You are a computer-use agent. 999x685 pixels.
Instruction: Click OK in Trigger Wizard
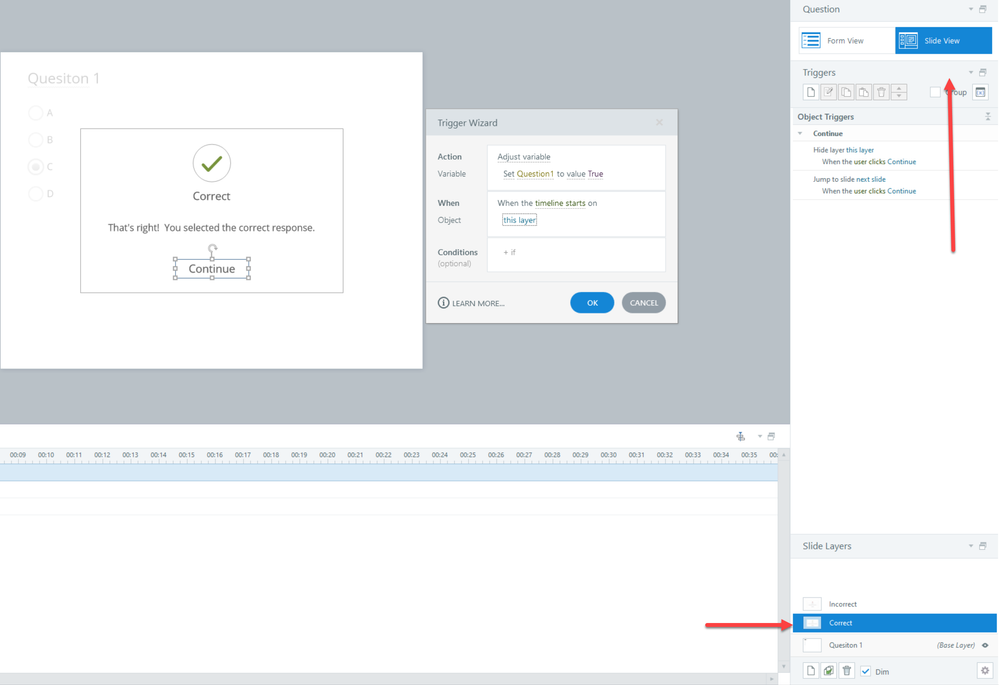coord(592,303)
